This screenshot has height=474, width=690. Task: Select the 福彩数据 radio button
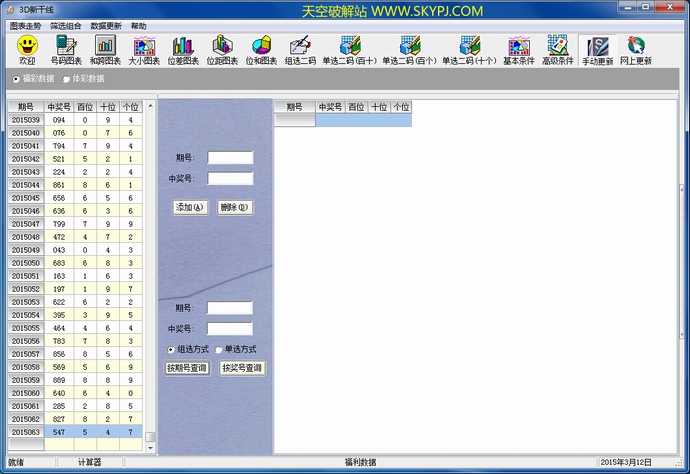coord(14,78)
